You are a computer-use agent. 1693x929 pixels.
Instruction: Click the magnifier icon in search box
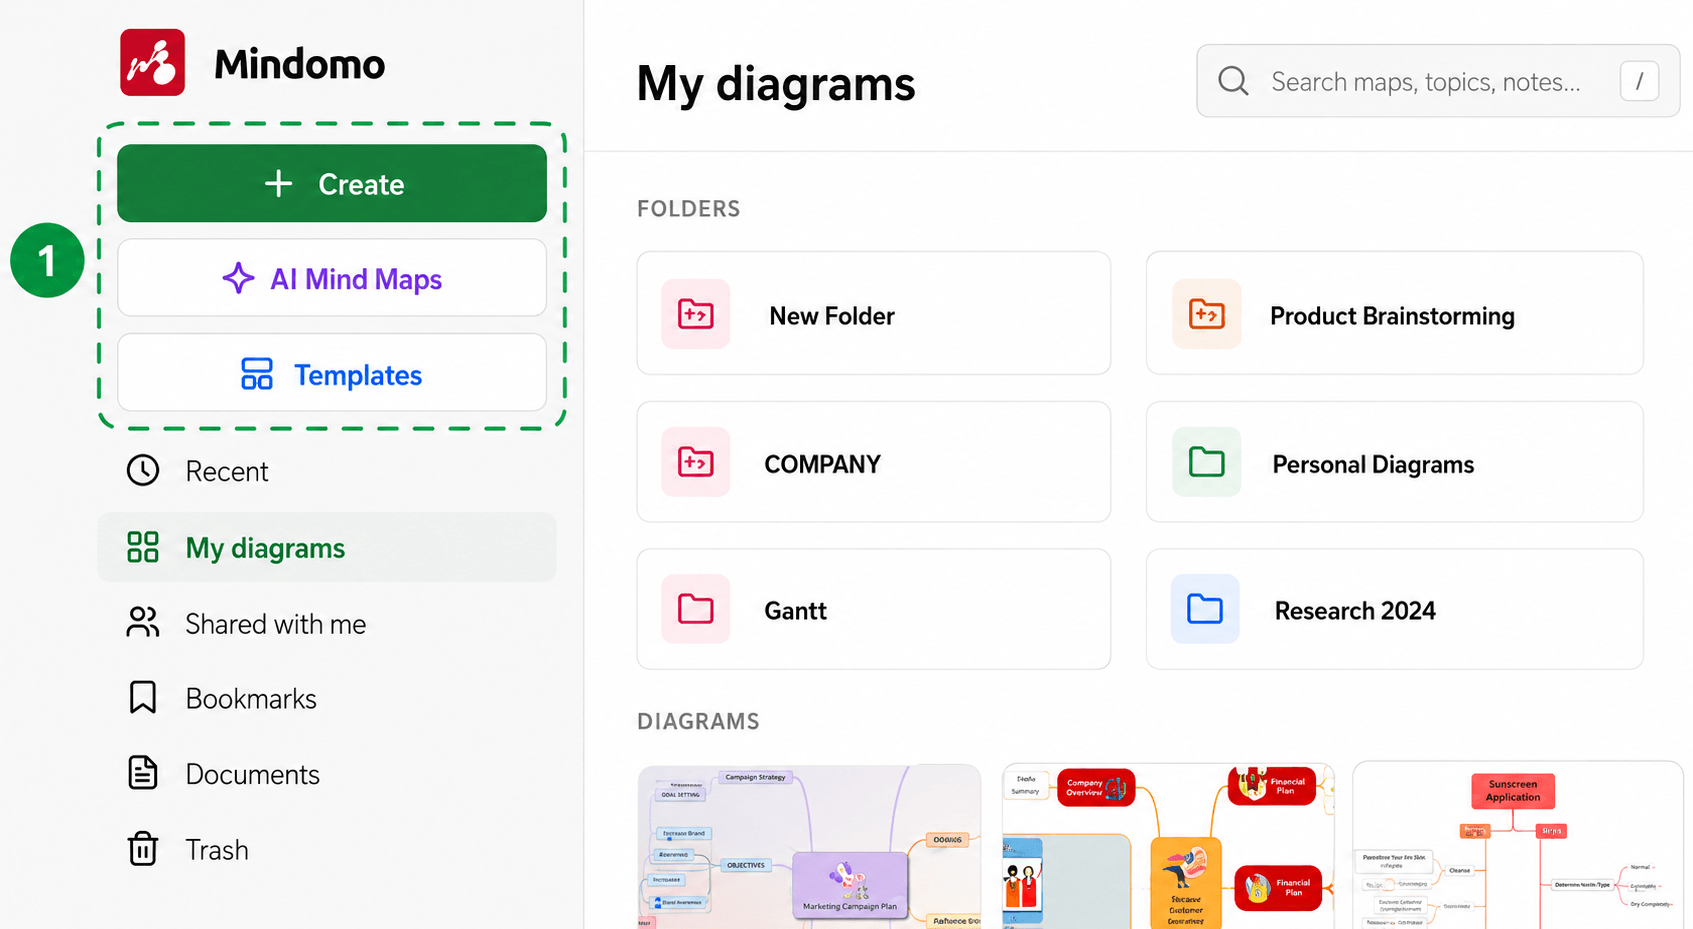point(1233,81)
